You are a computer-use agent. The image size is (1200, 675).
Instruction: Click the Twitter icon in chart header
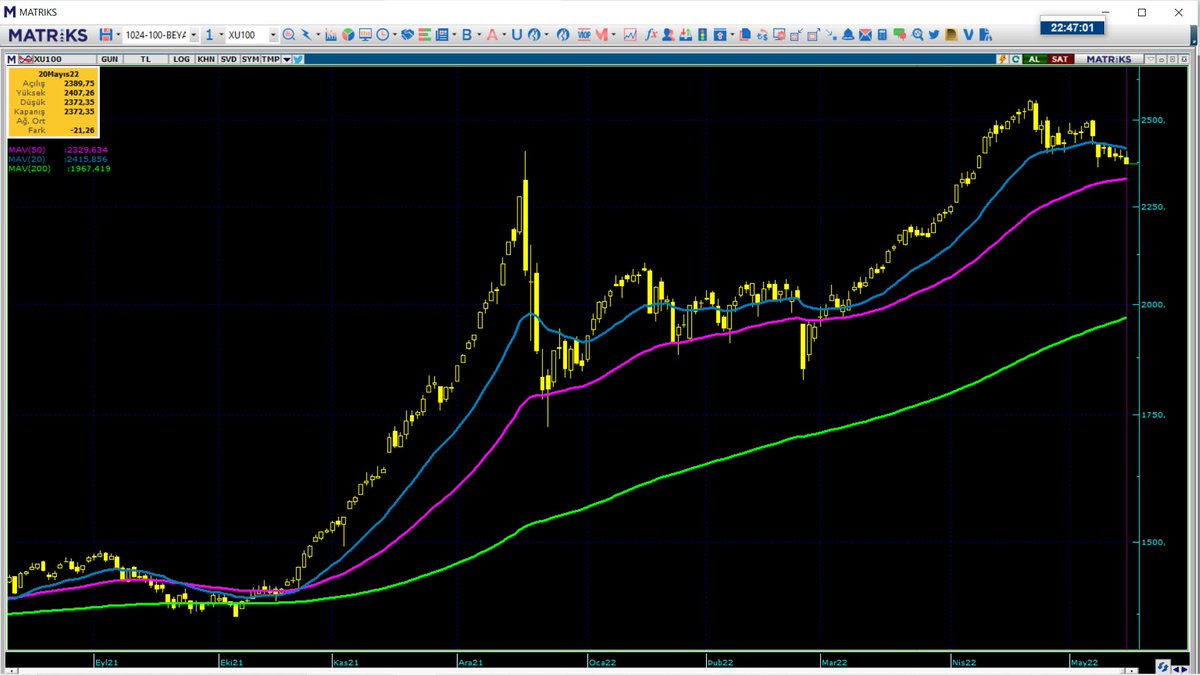(298, 59)
